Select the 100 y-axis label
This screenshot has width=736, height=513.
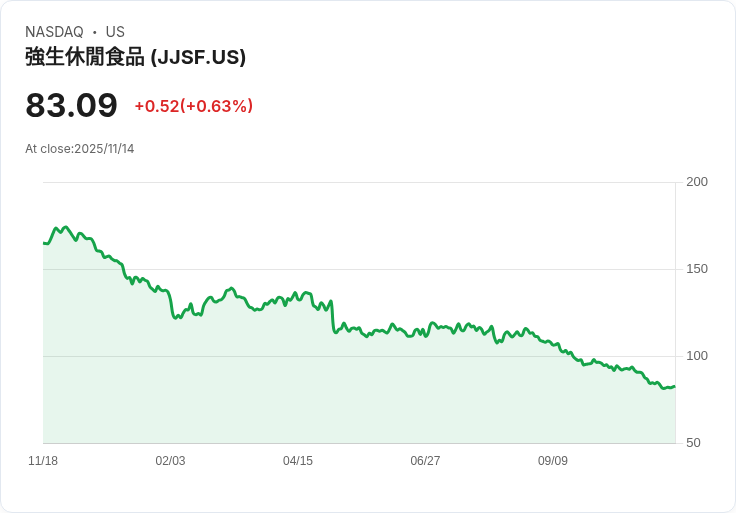click(x=696, y=355)
